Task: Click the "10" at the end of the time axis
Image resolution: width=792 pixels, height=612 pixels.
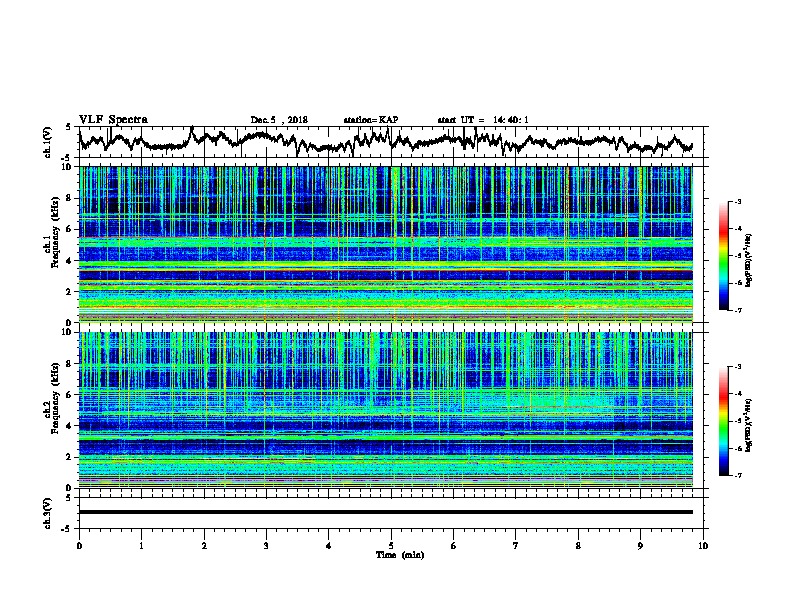Action: (x=703, y=546)
